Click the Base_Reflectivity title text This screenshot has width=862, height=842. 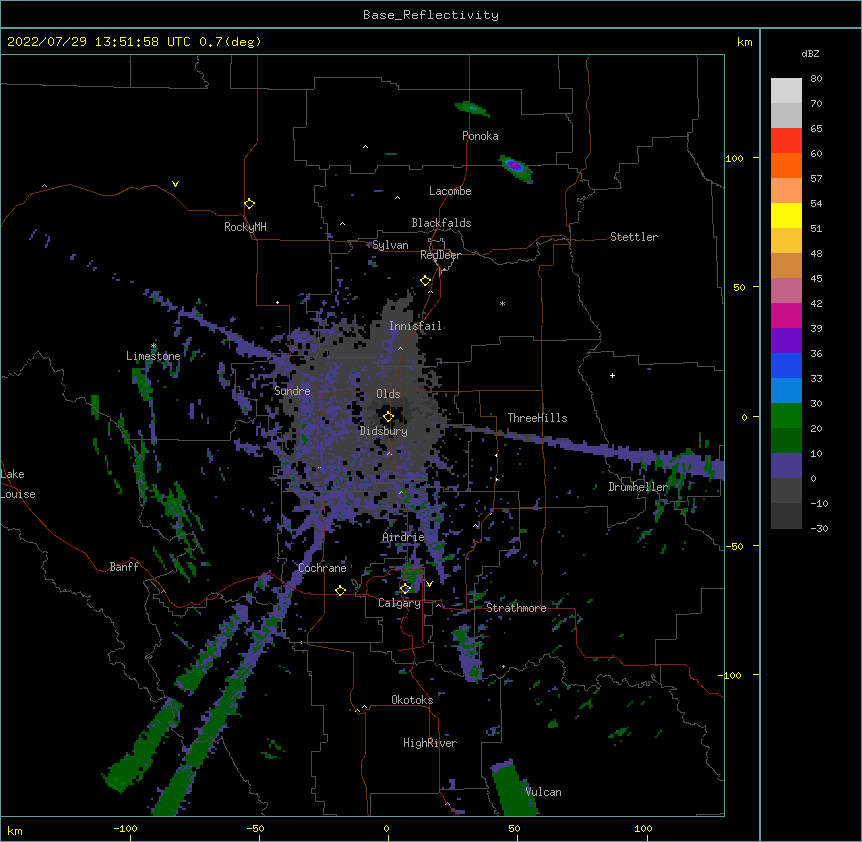tap(431, 15)
